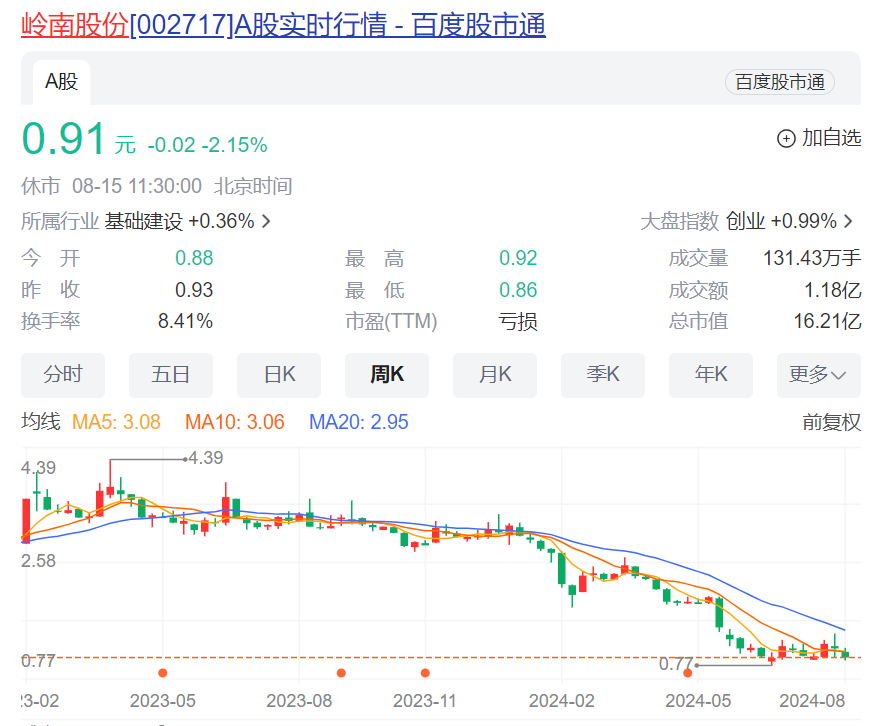Image resolution: width=888 pixels, height=726 pixels.
Task: Click the 百度股市通 badge button
Action: click(779, 82)
